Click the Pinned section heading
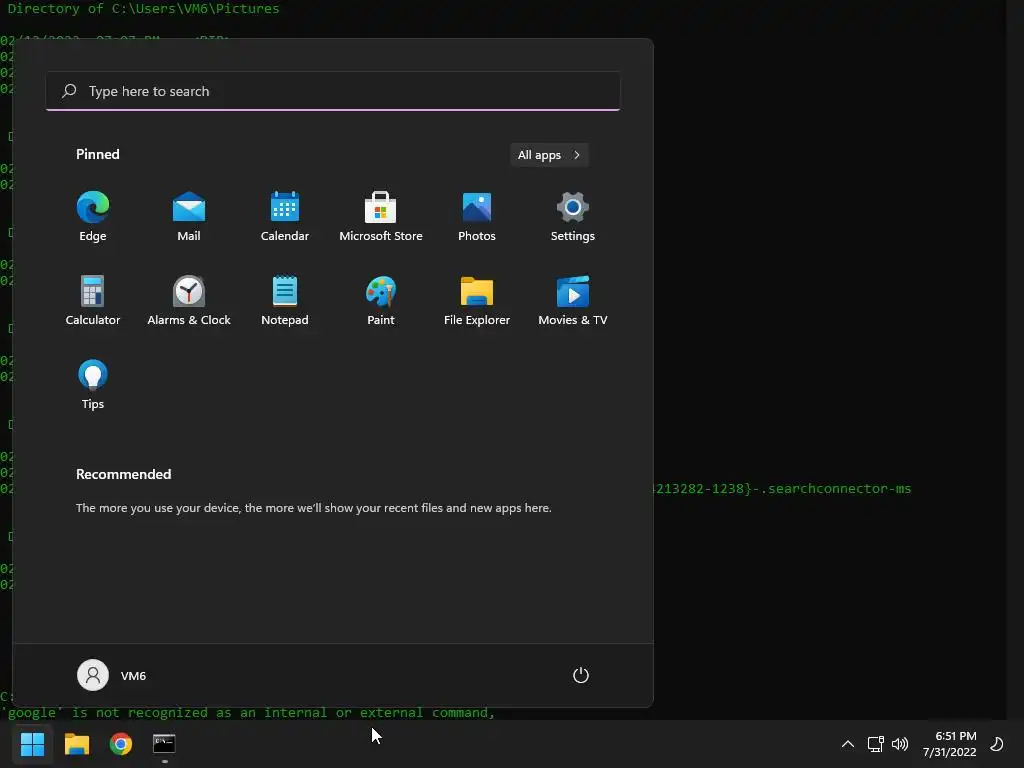Viewport: 1024px width, 768px height. click(98, 154)
